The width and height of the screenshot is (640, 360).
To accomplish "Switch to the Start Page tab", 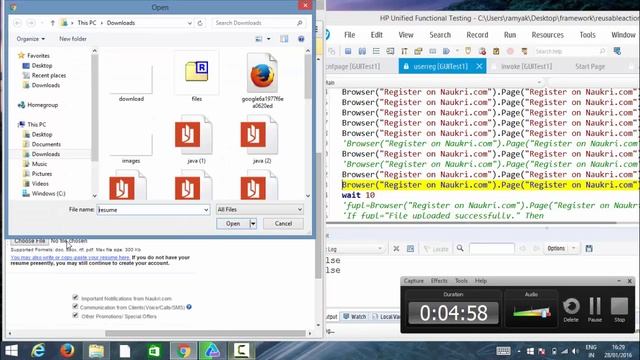I will 590,66.
